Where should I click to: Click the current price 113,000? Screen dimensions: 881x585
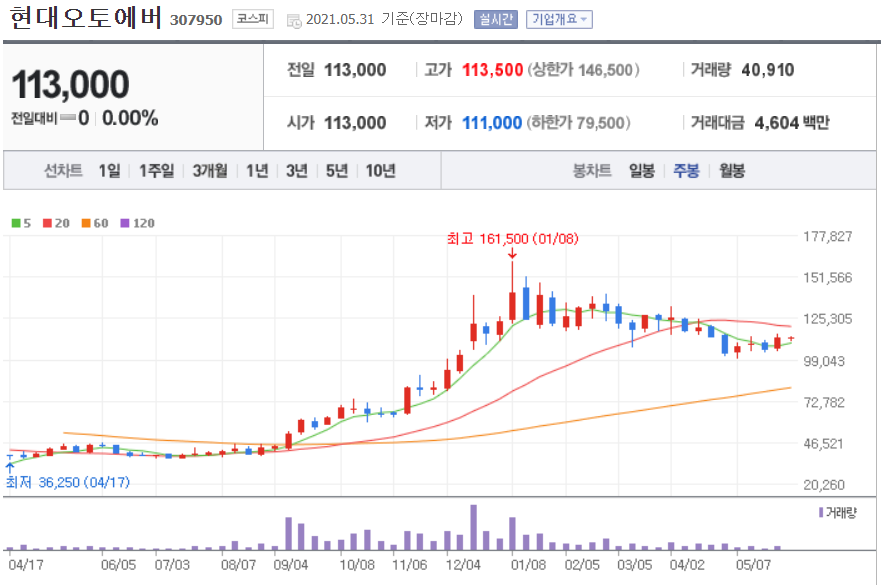click(70, 84)
